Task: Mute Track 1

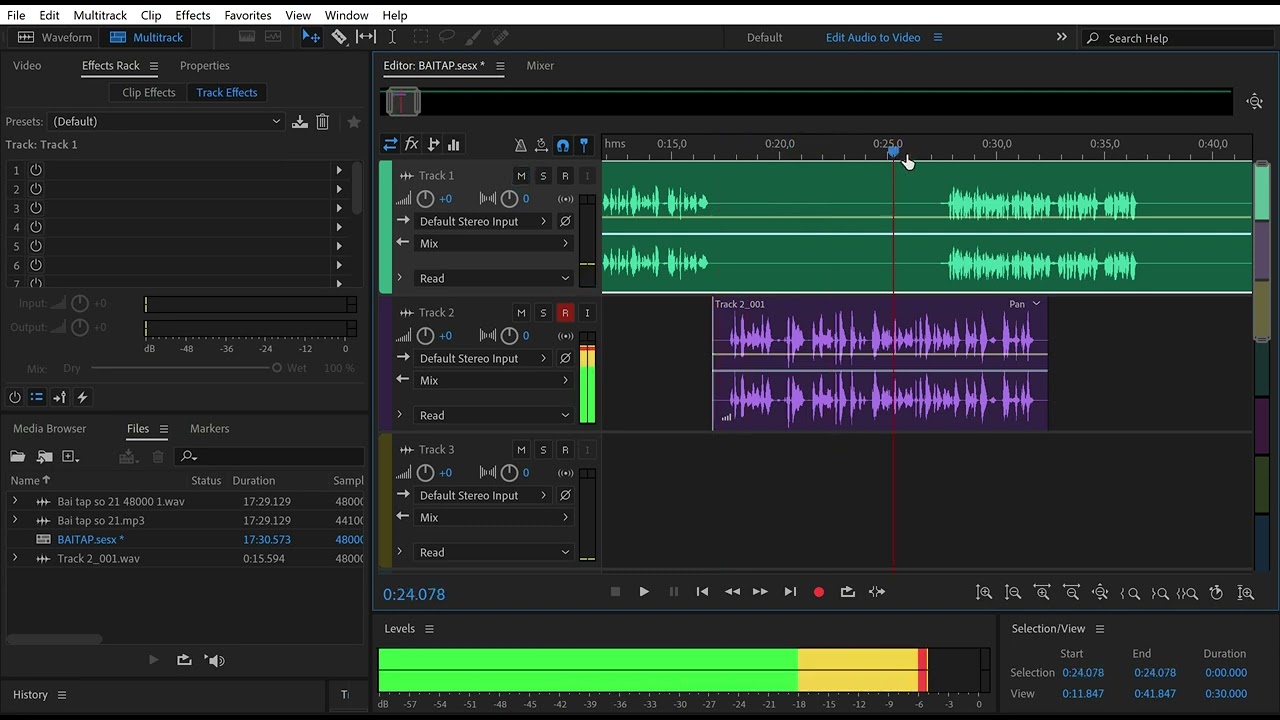Action: click(521, 176)
